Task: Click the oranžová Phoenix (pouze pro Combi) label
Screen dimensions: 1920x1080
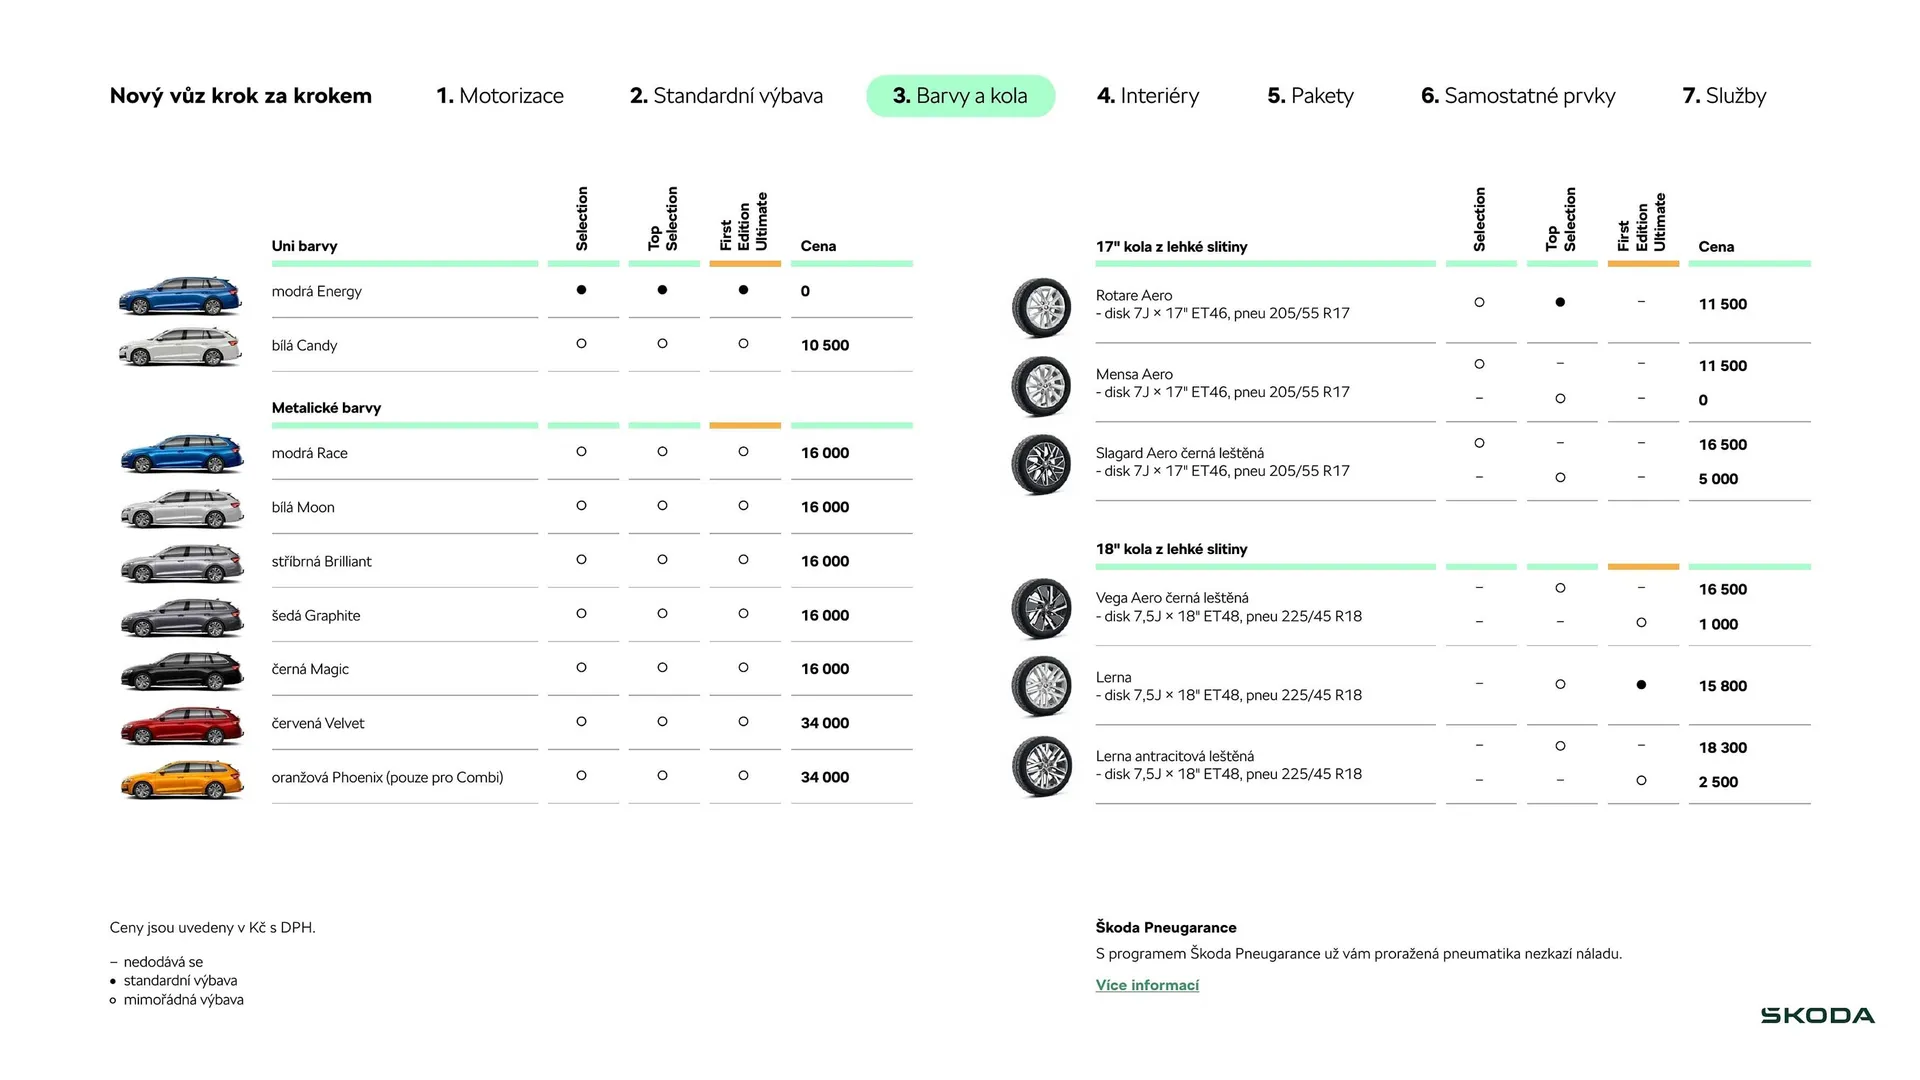Action: tap(387, 777)
